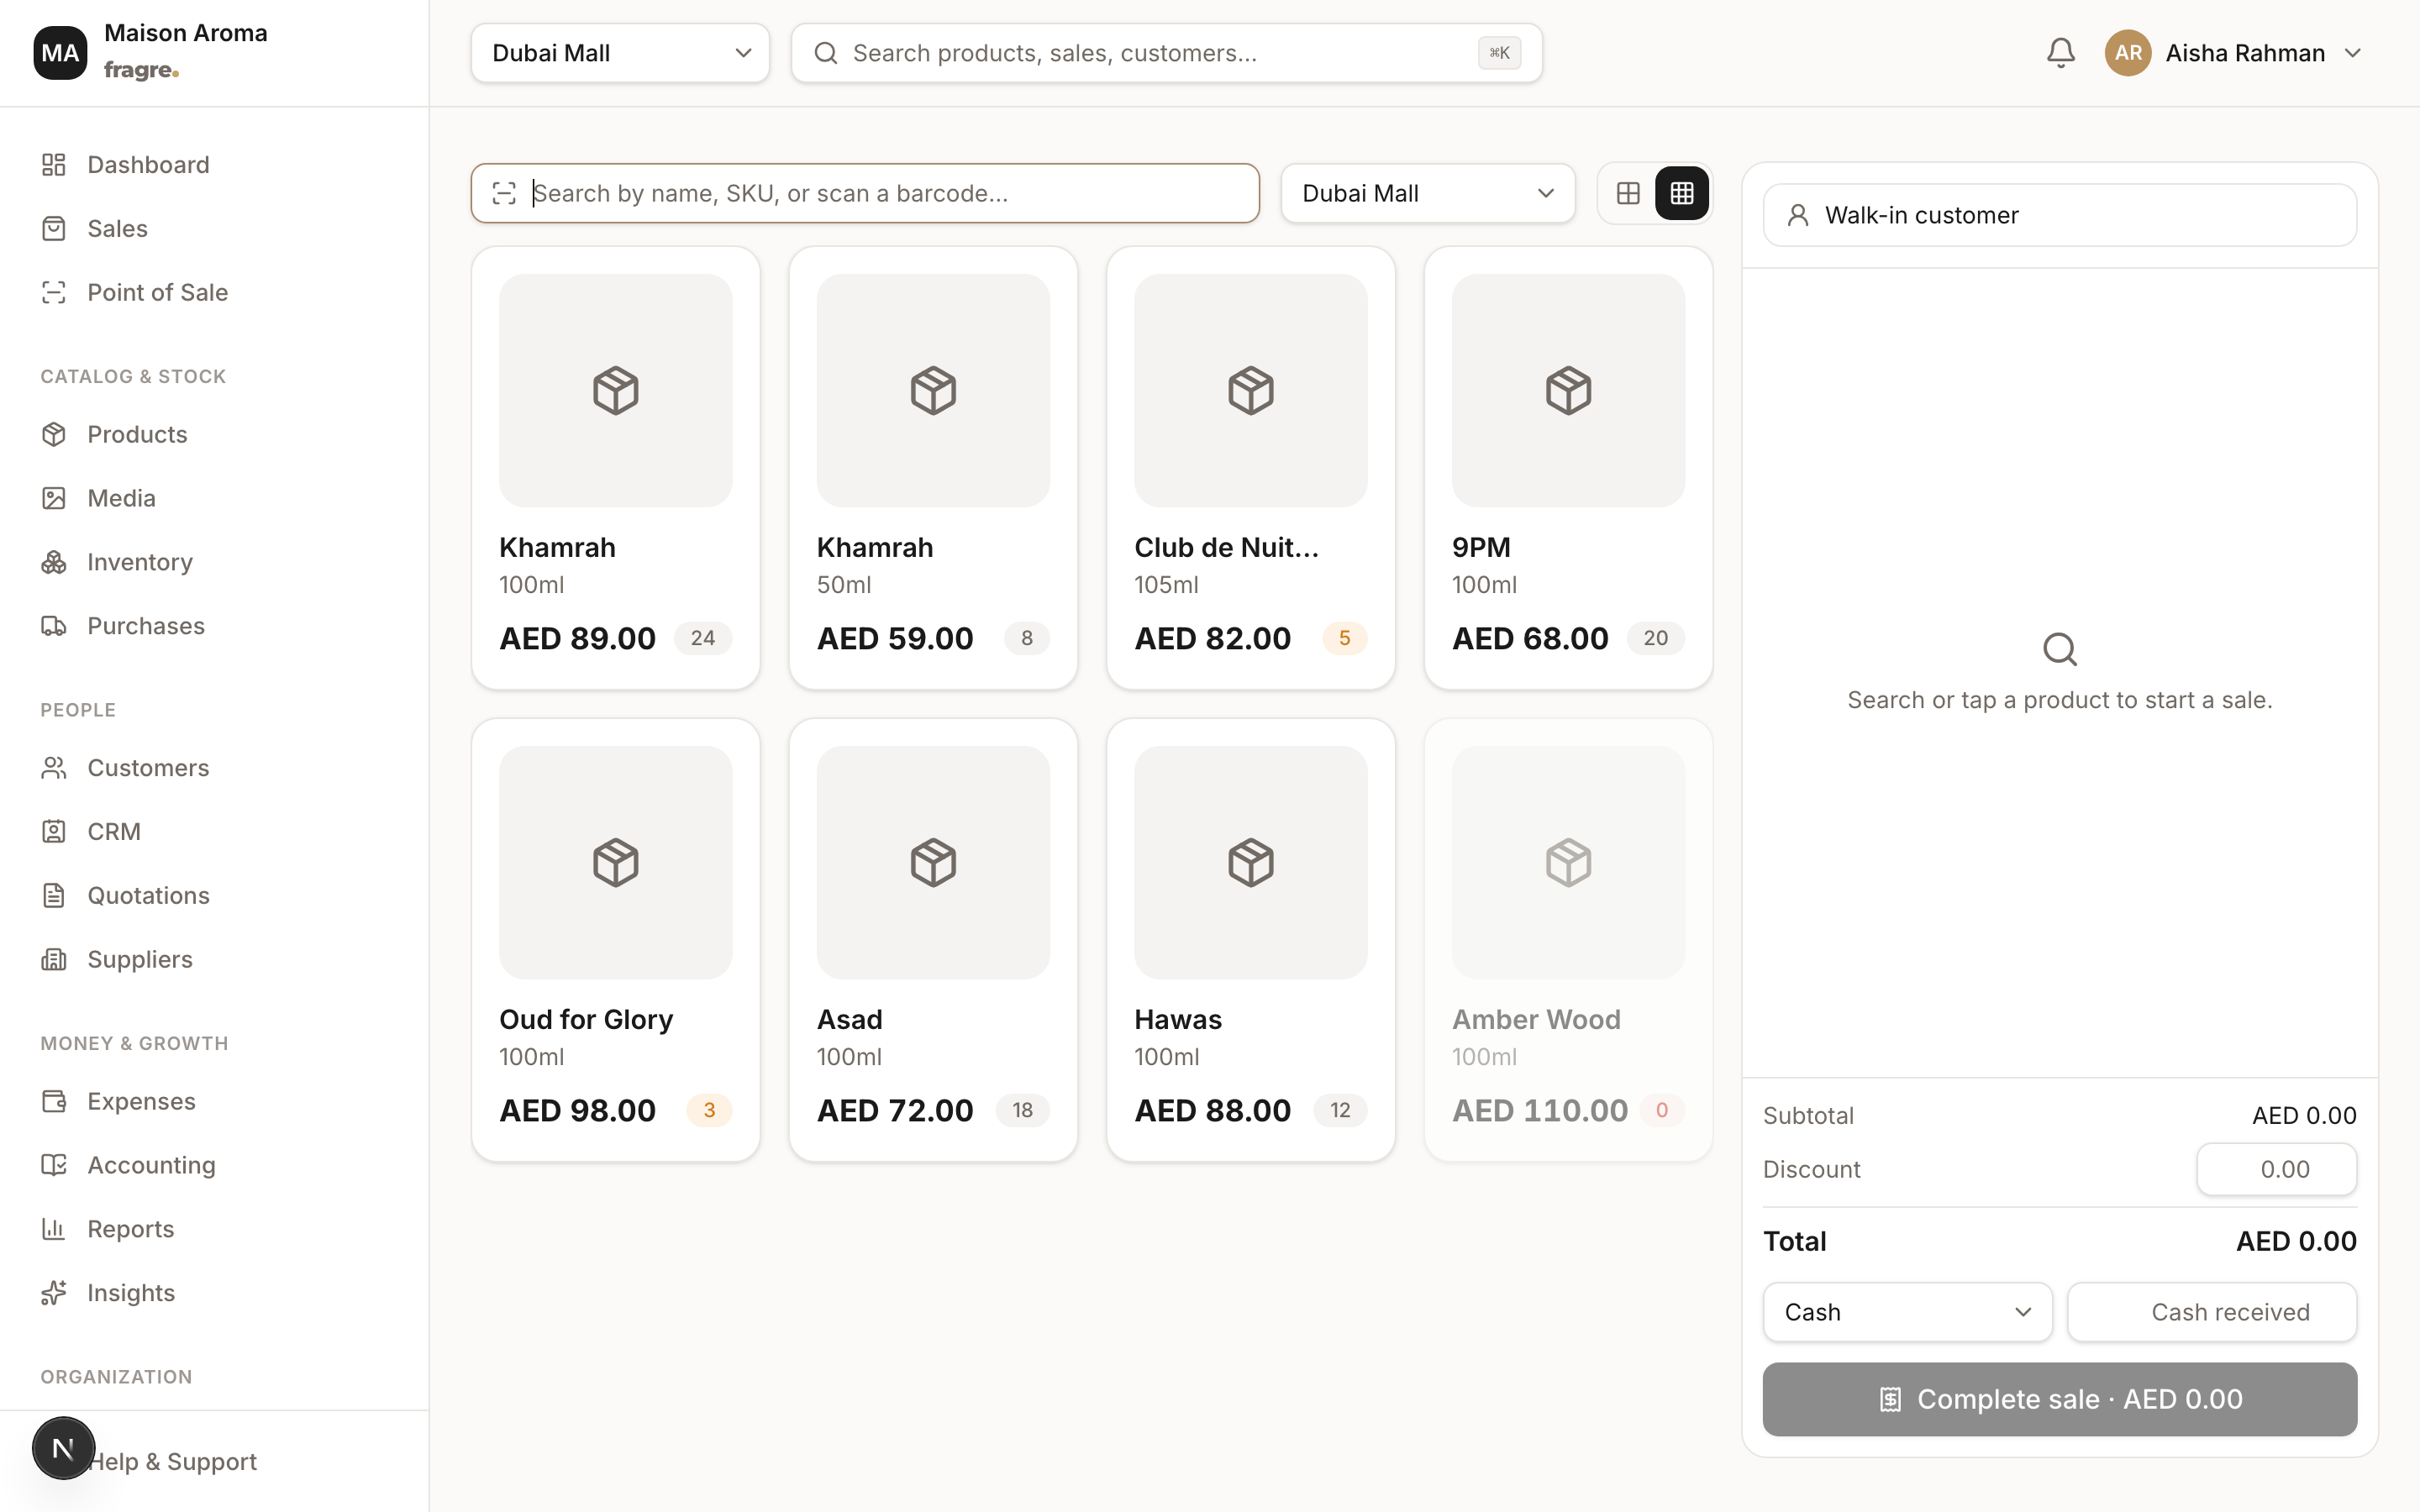Screen dimensions: 2420x1512
Task: Click the Media image icon
Action: pyautogui.click(x=54, y=498)
